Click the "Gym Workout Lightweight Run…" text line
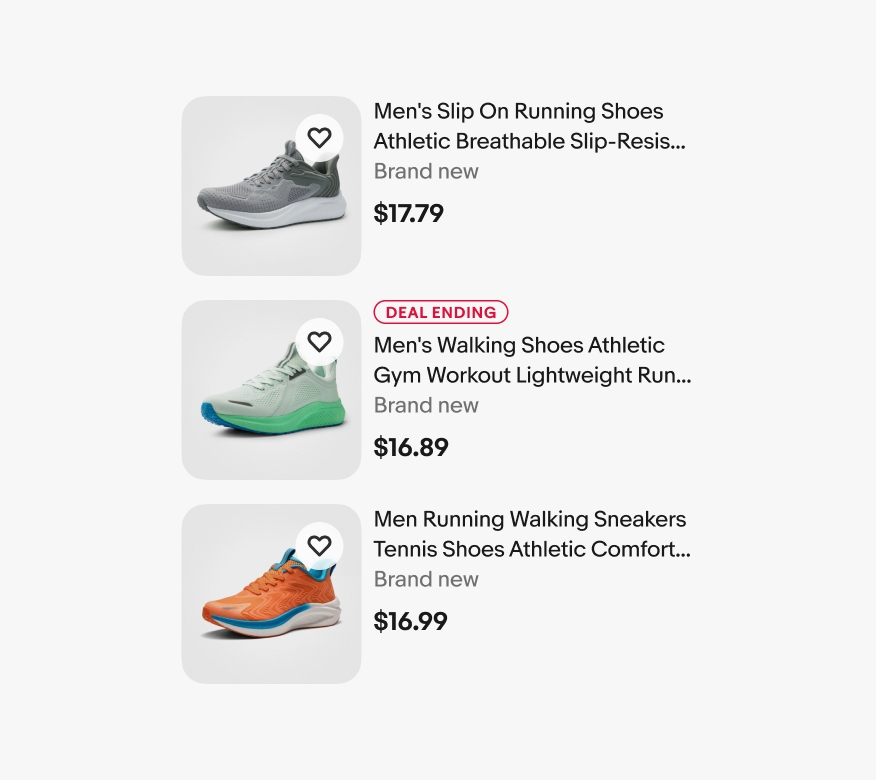 [532, 375]
